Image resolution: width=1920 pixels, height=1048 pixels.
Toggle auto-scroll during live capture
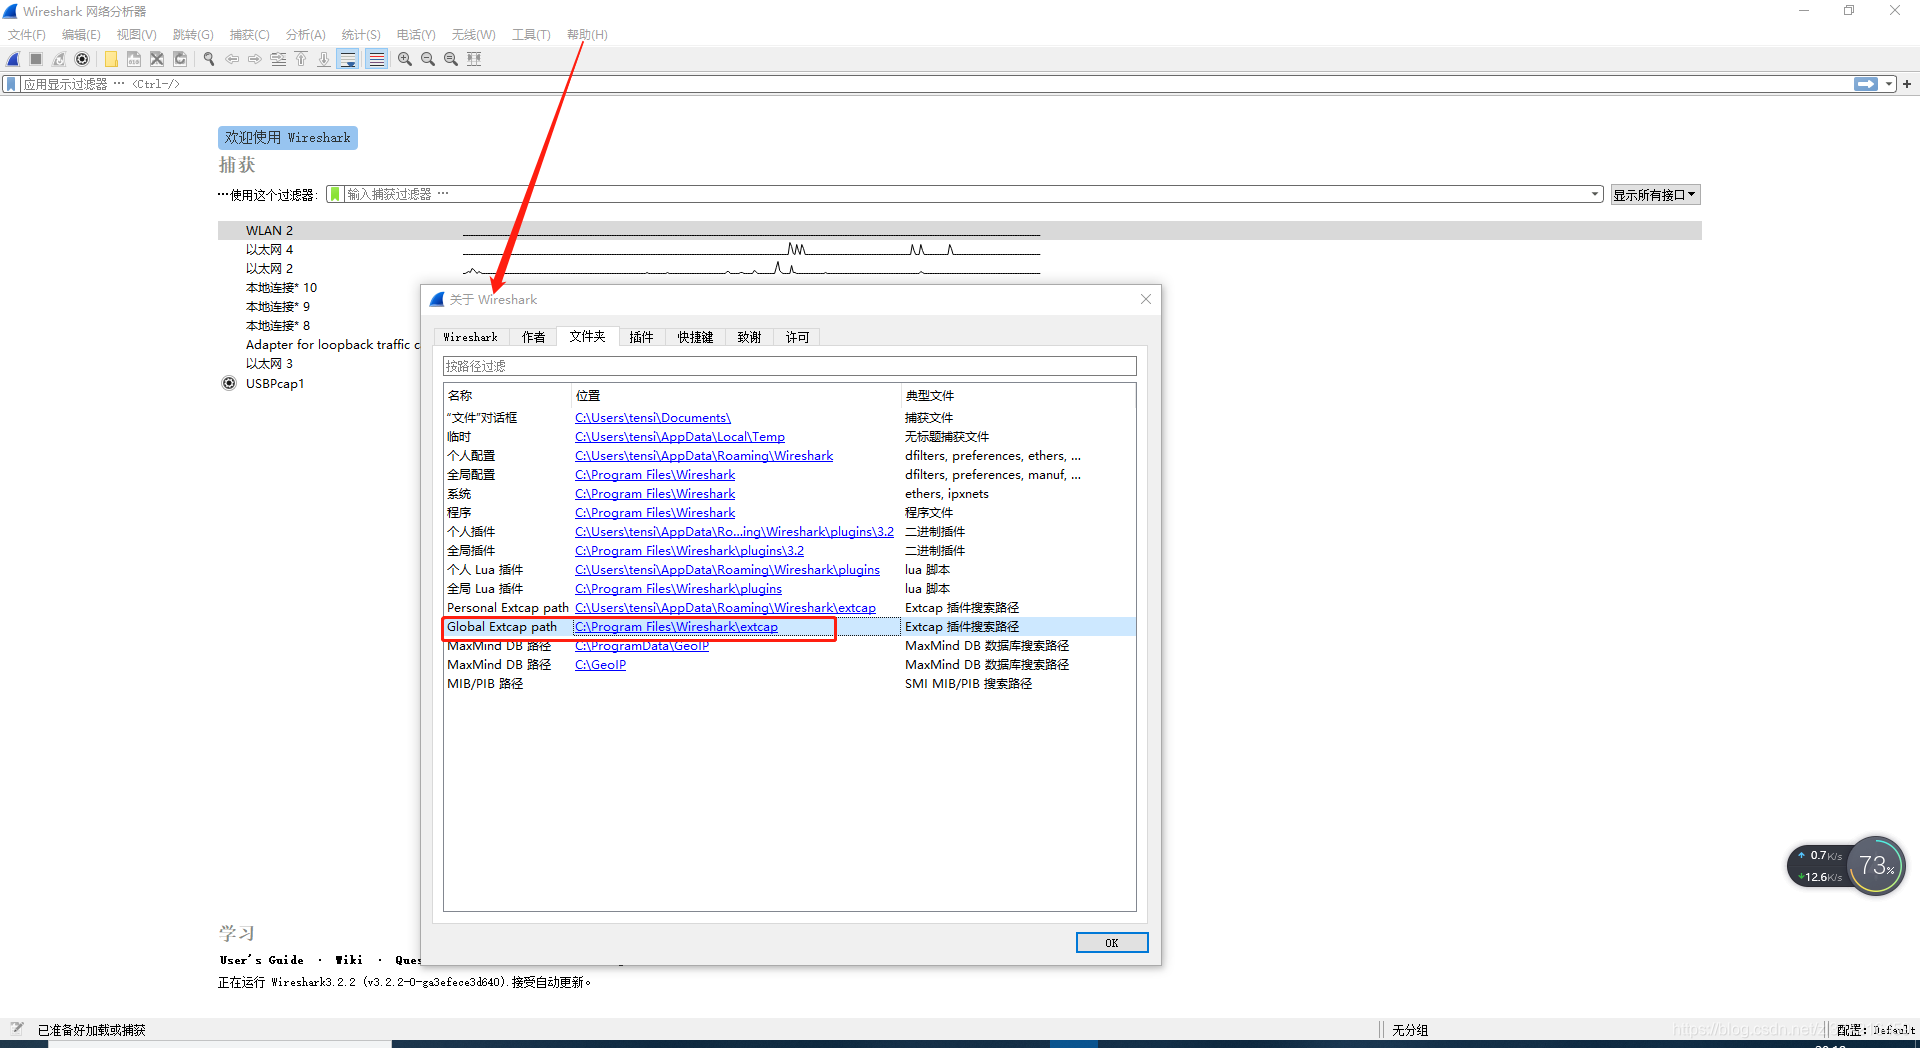pyautogui.click(x=348, y=59)
